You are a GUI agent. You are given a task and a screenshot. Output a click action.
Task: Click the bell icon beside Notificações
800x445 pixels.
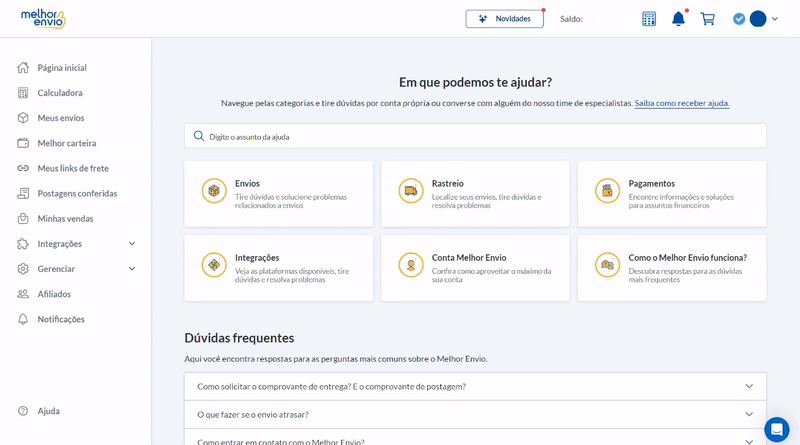tap(23, 319)
